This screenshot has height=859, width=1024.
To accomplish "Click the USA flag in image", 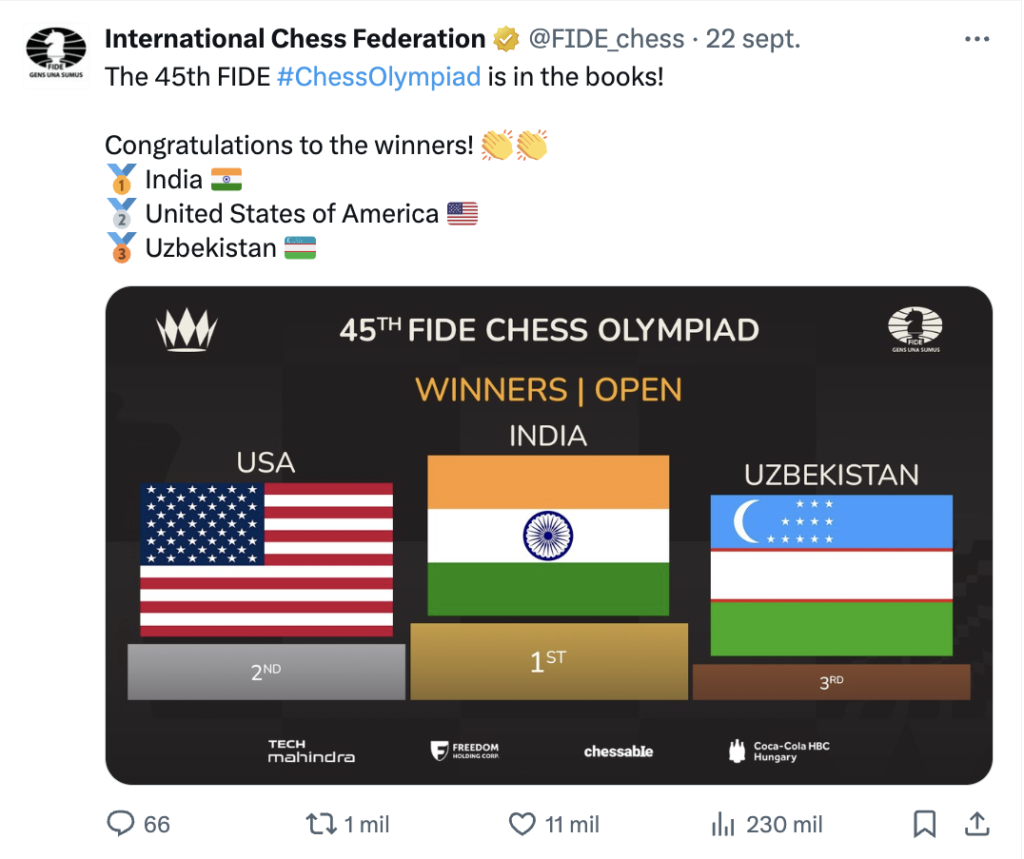I will coord(266,559).
